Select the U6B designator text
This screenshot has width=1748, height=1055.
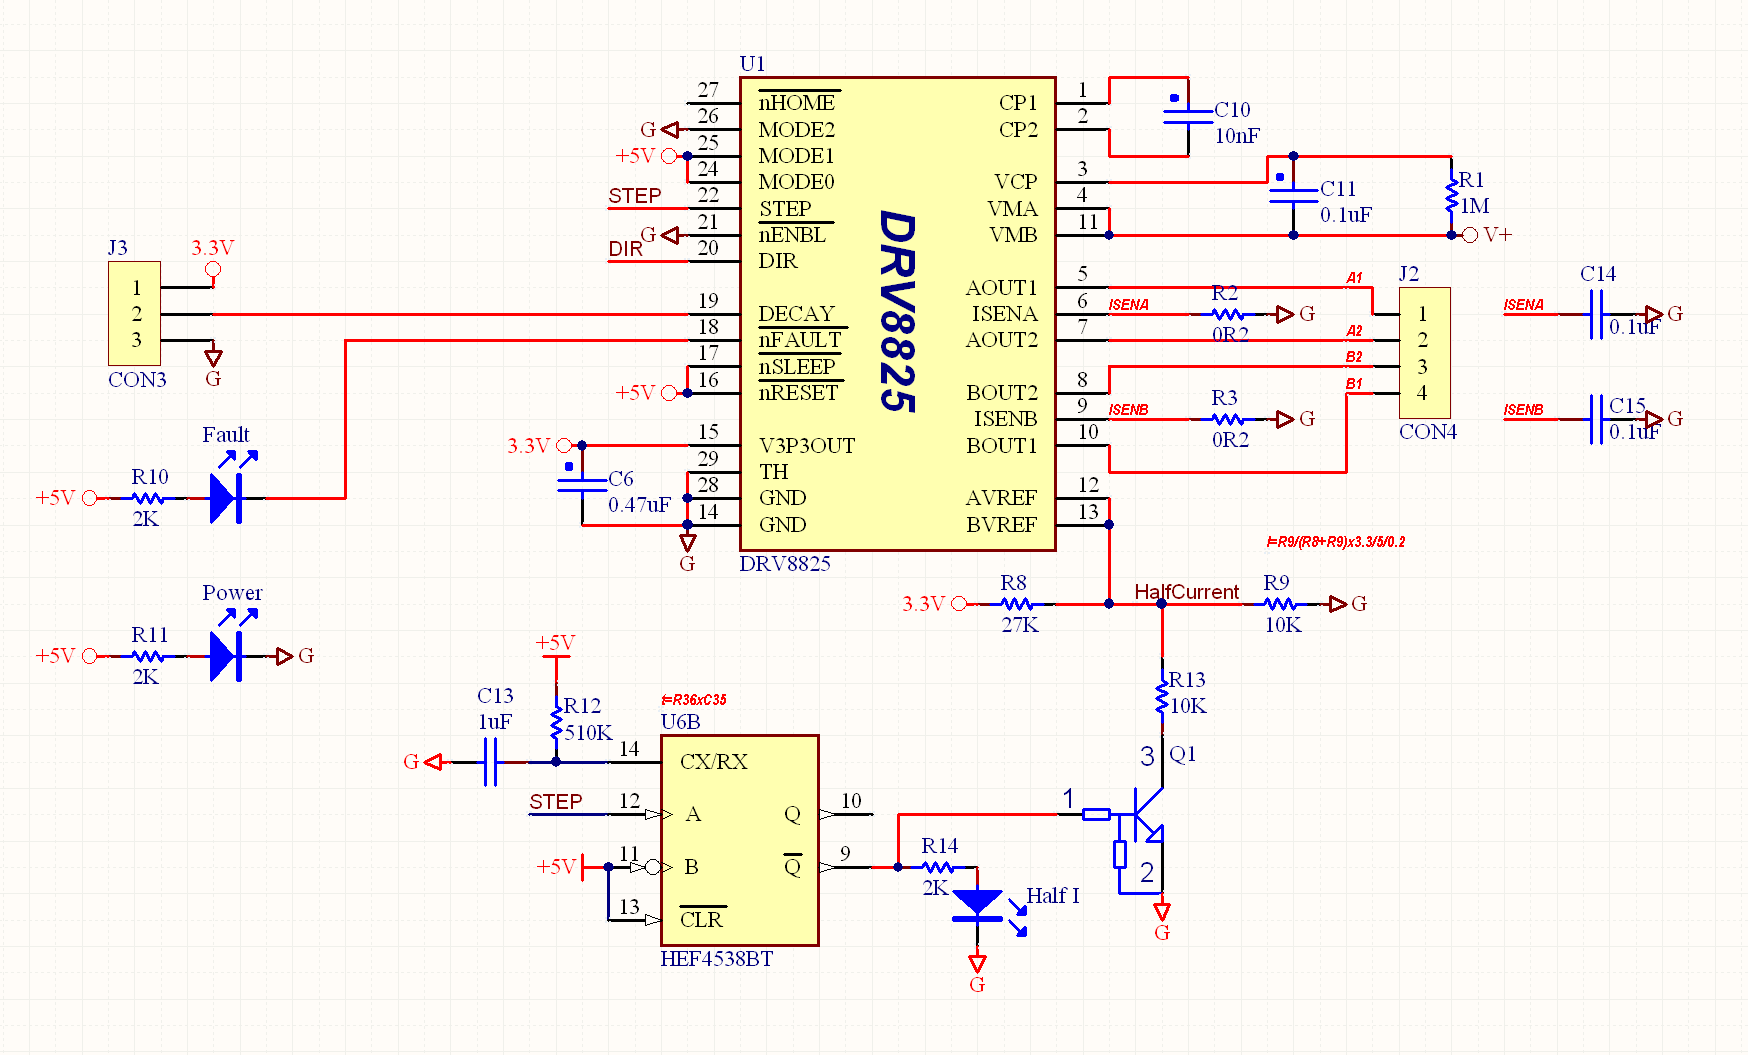(680, 722)
